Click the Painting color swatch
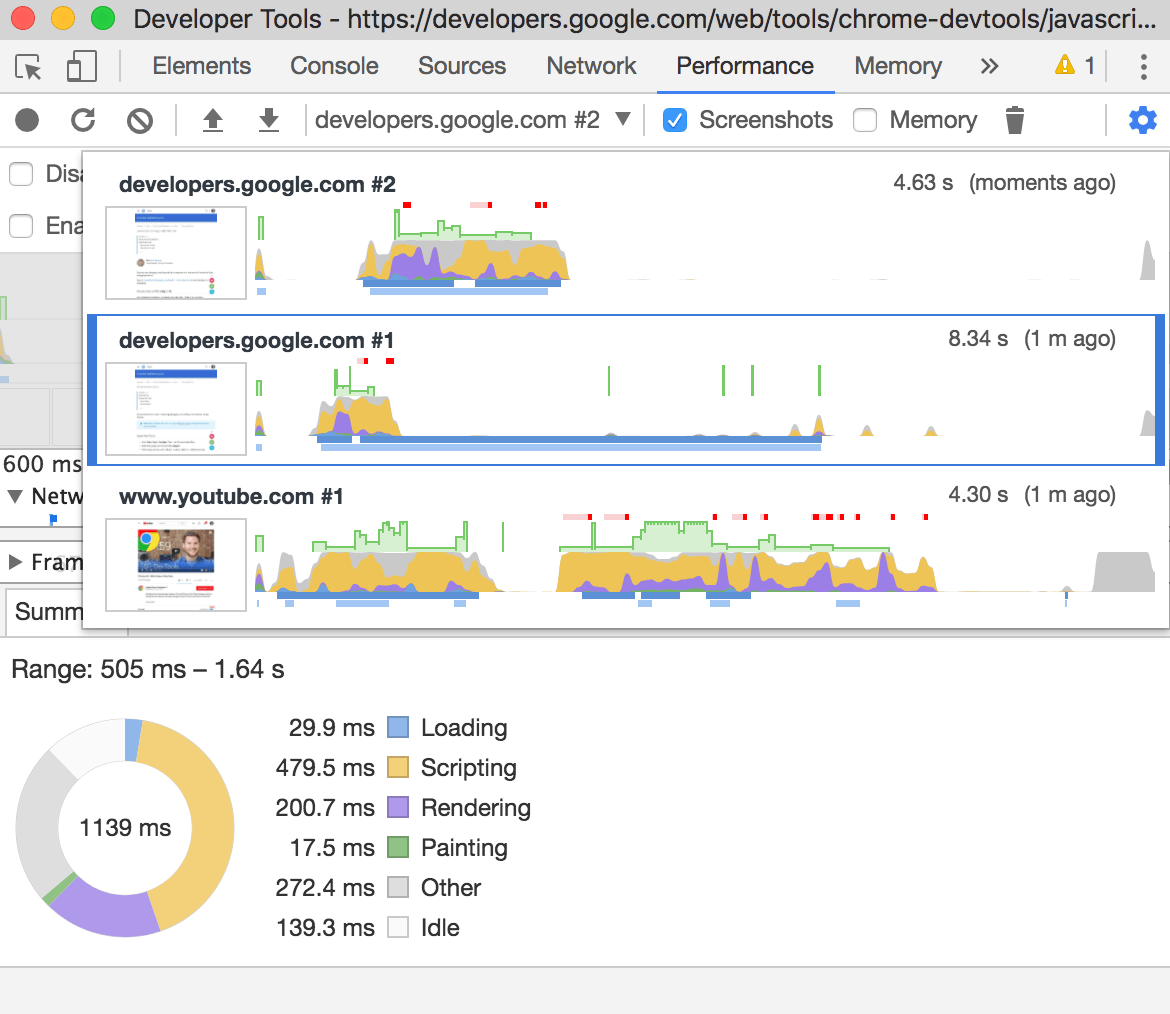 coord(398,848)
